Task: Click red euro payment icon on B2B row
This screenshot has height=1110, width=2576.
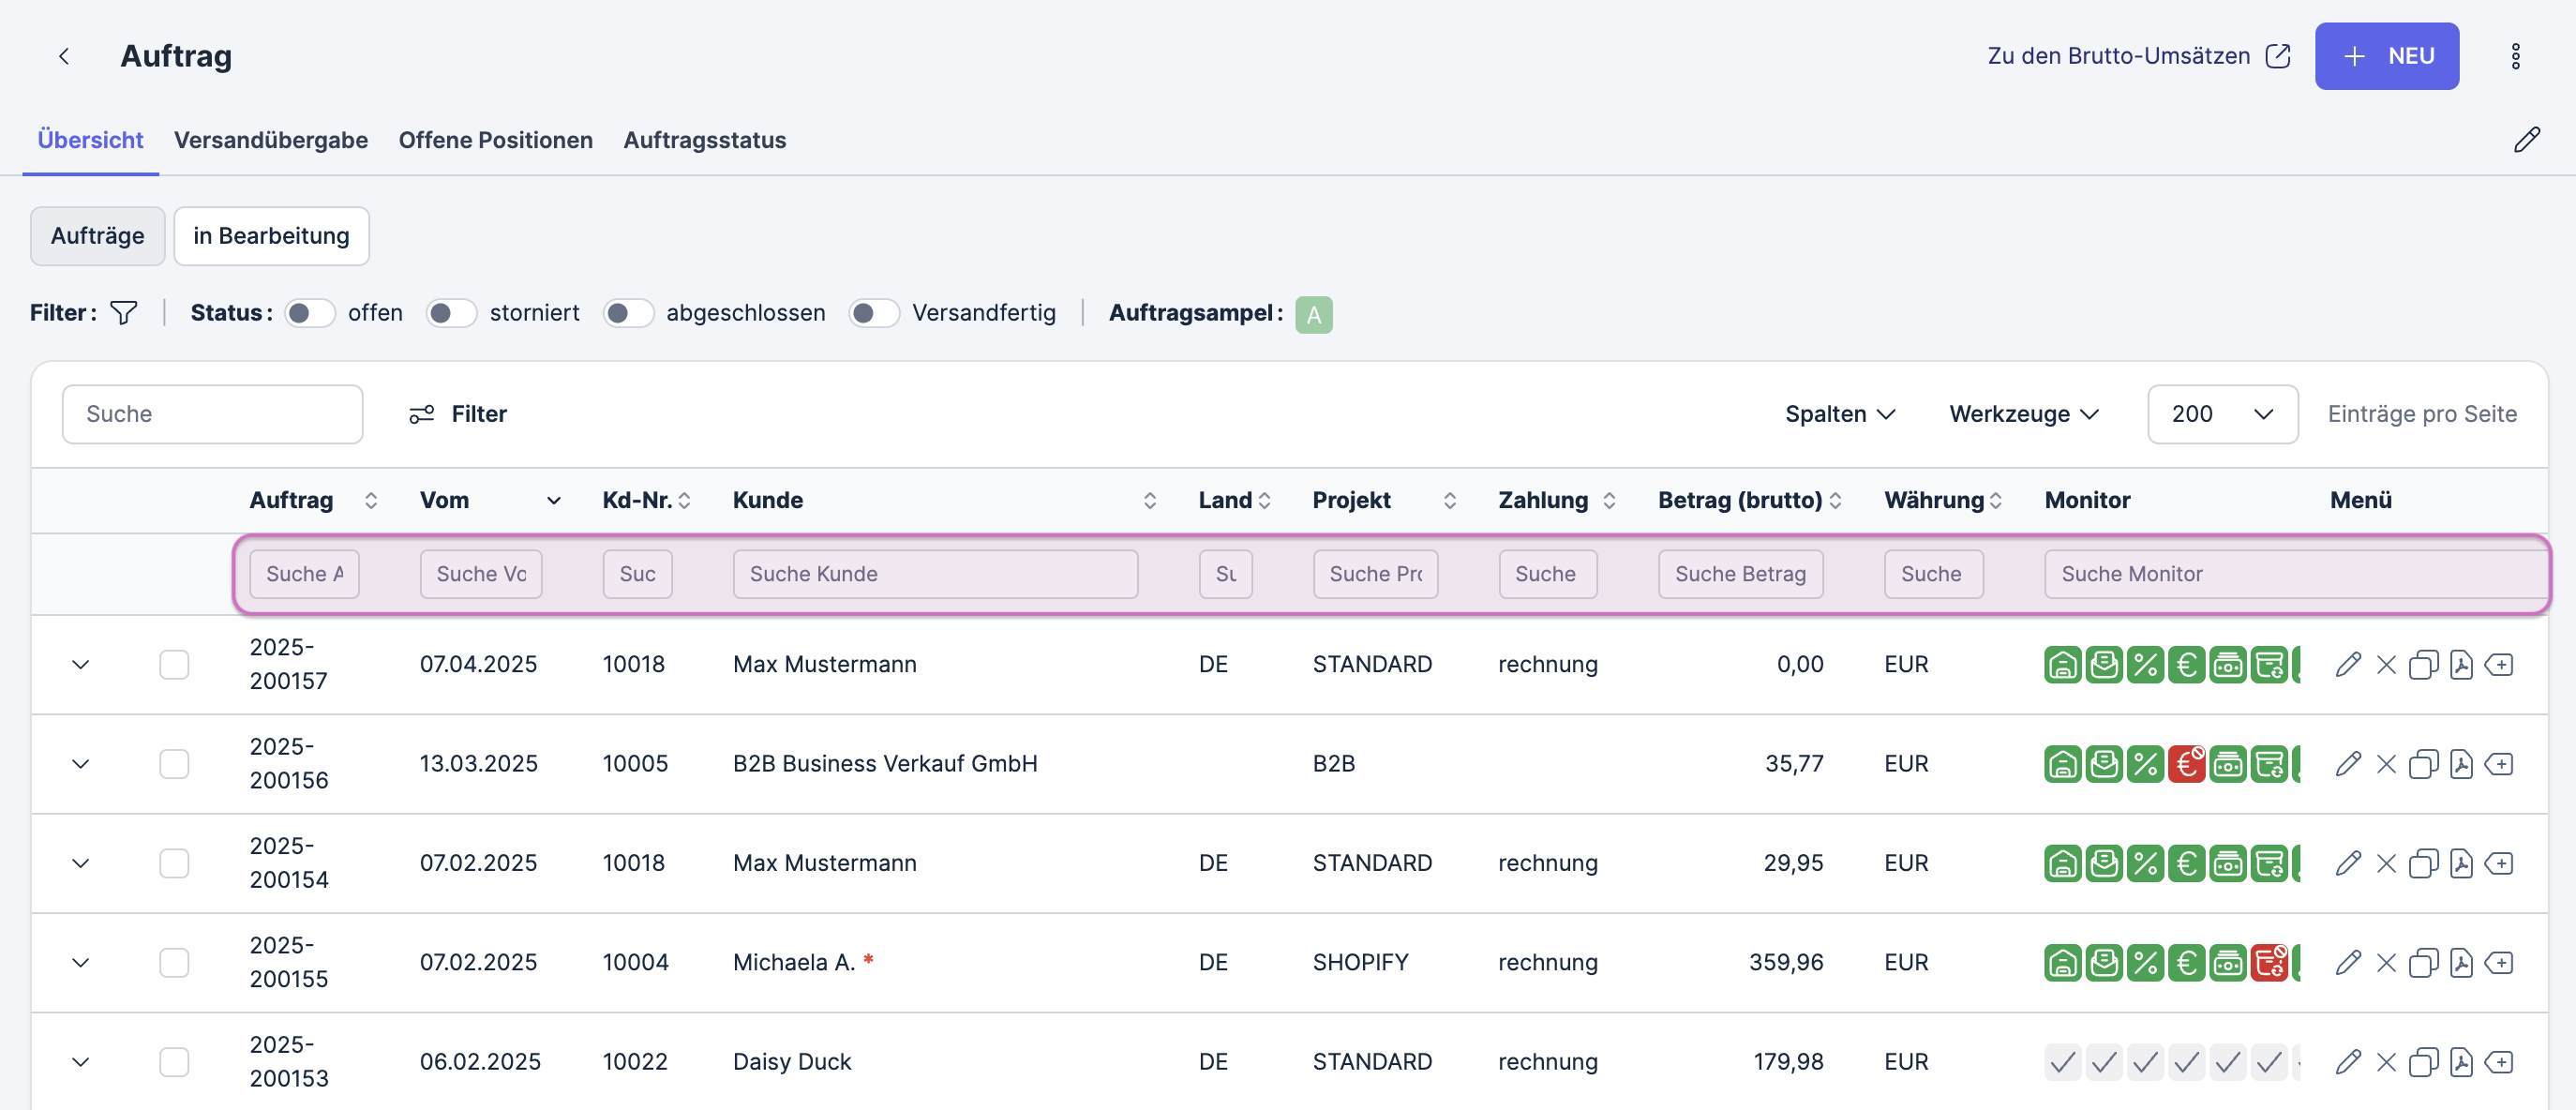Action: pyautogui.click(x=2186, y=764)
